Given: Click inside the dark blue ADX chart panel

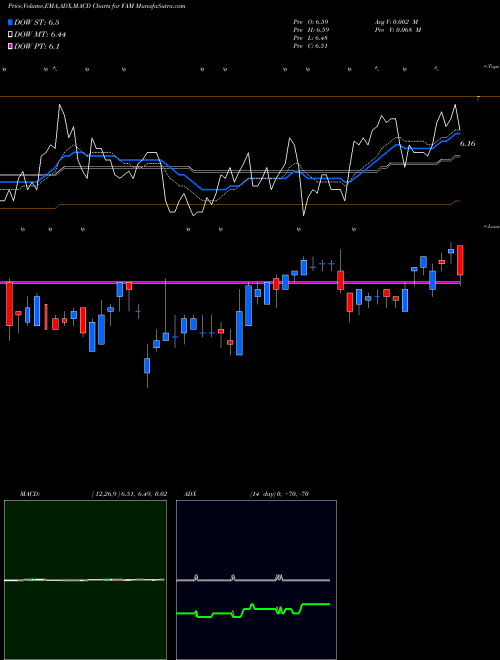Looking at the screenshot, I should 256,580.
